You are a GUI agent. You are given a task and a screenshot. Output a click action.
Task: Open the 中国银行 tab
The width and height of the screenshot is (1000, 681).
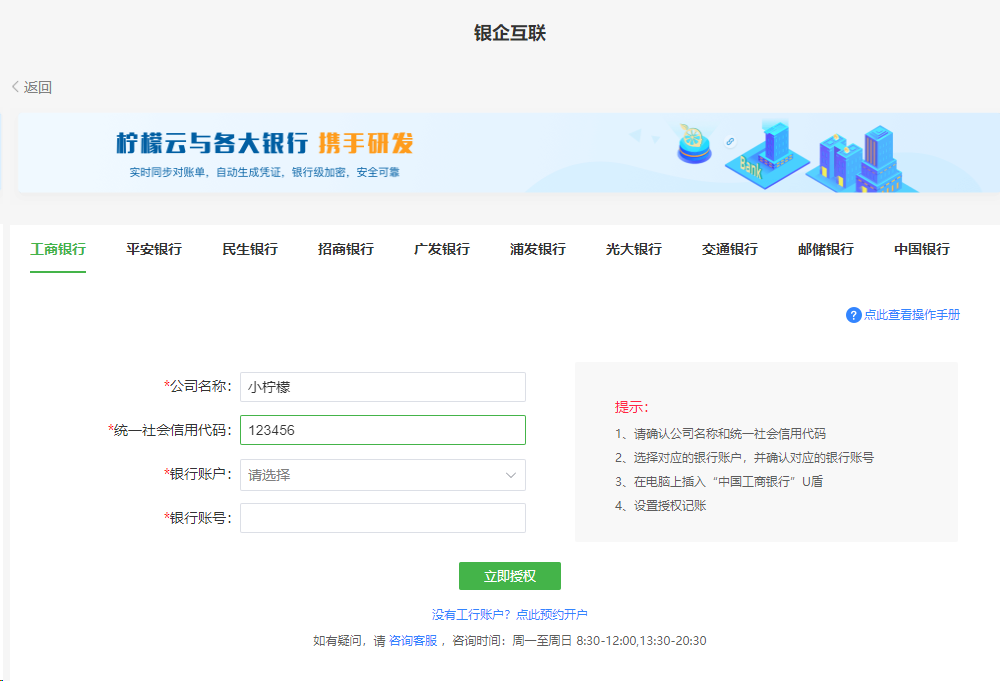point(922,249)
